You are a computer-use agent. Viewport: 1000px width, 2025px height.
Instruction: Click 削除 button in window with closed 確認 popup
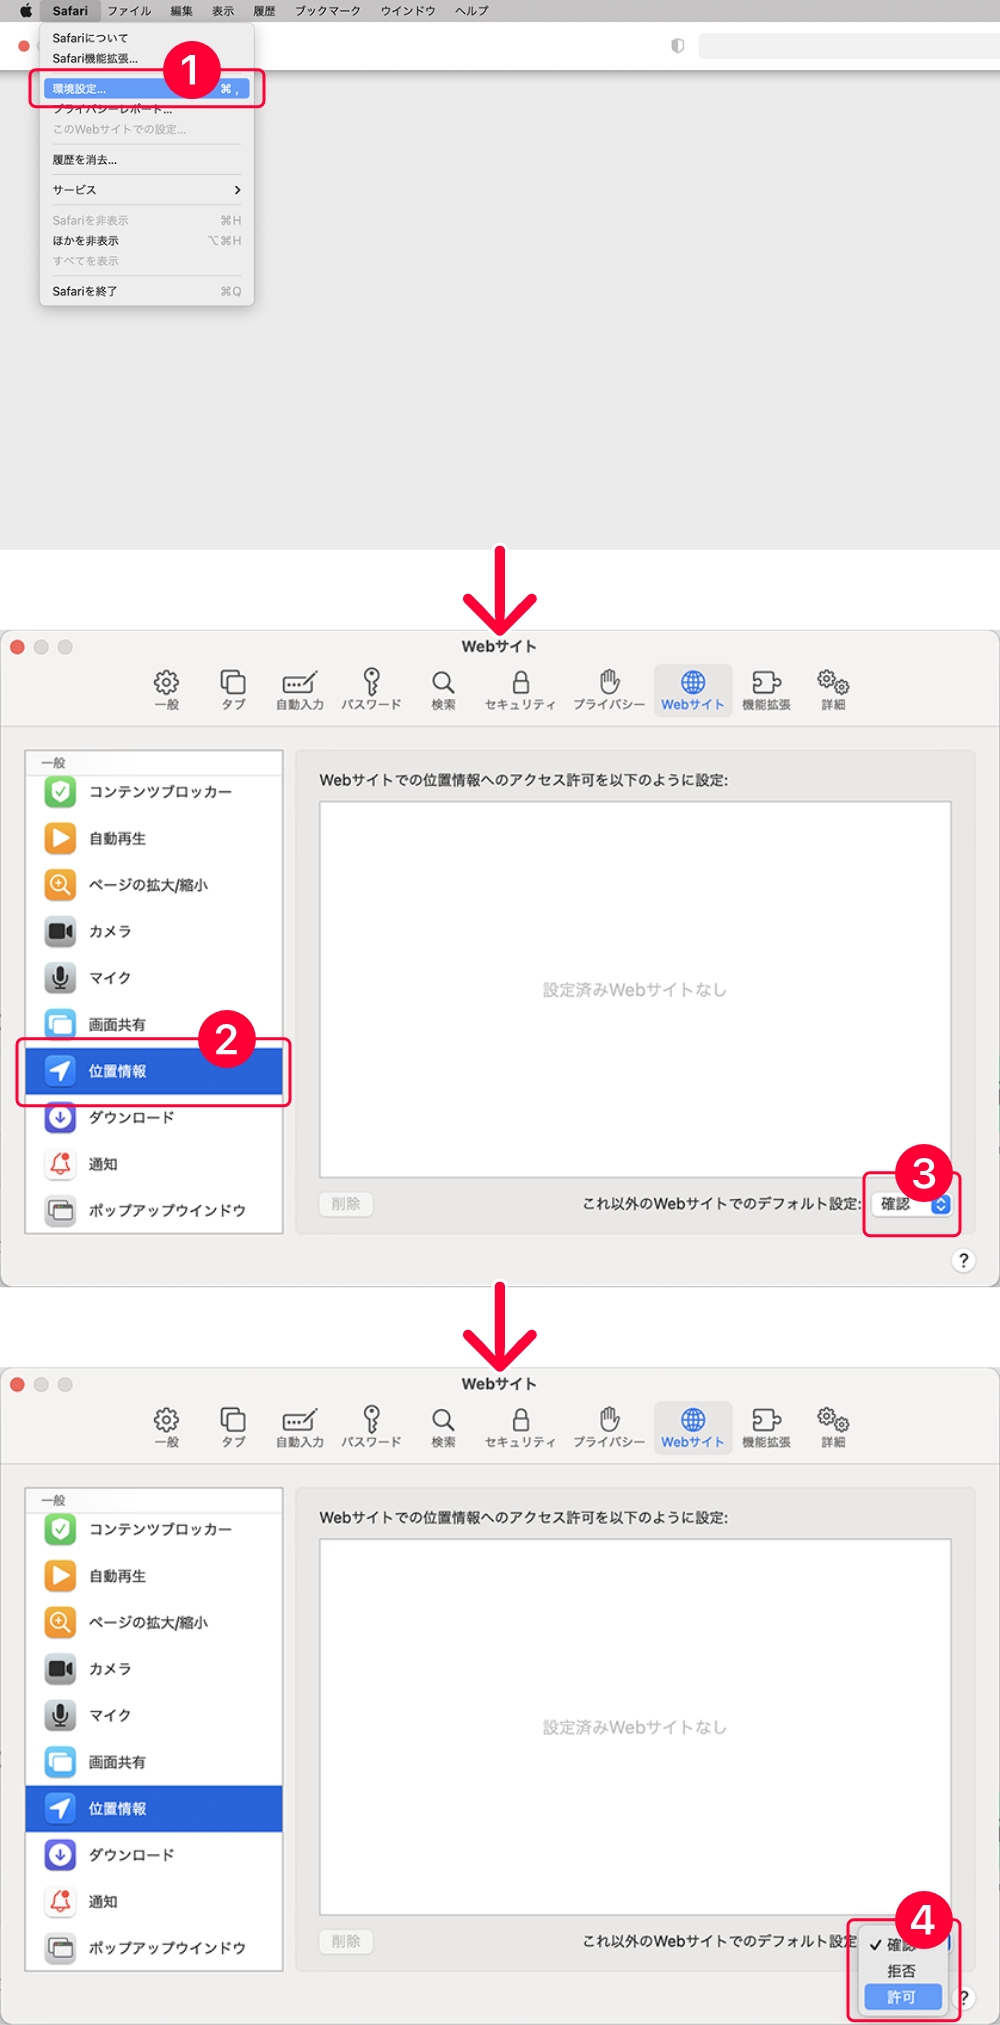pos(346,1204)
